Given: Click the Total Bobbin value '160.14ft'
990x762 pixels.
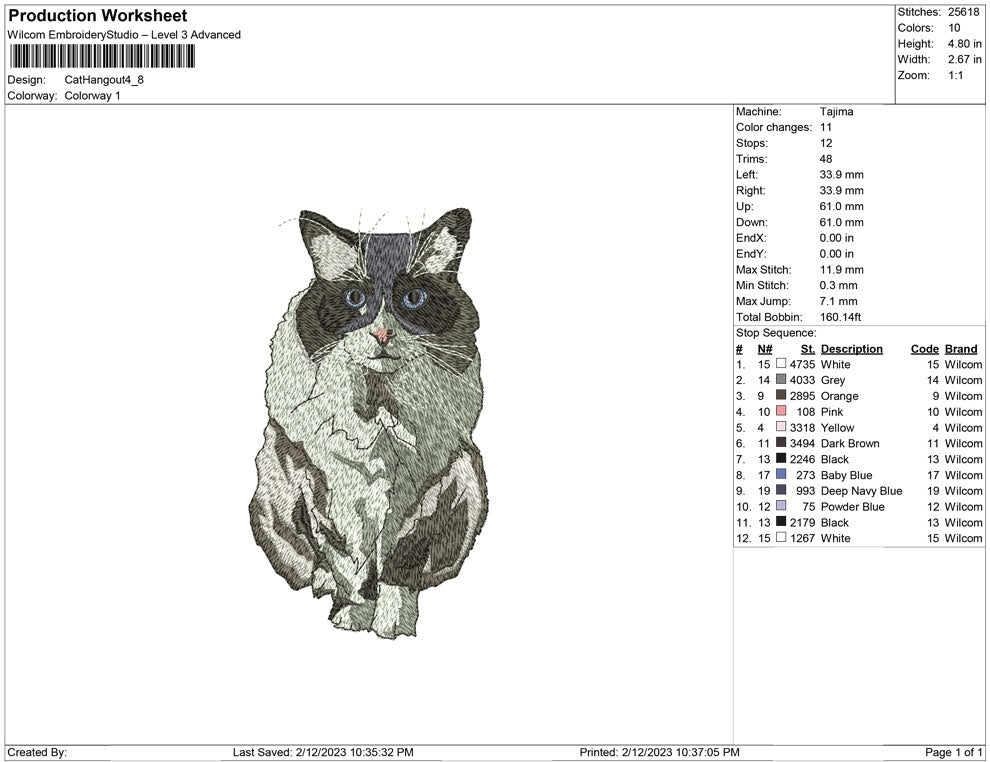Looking at the screenshot, I should tap(840, 317).
